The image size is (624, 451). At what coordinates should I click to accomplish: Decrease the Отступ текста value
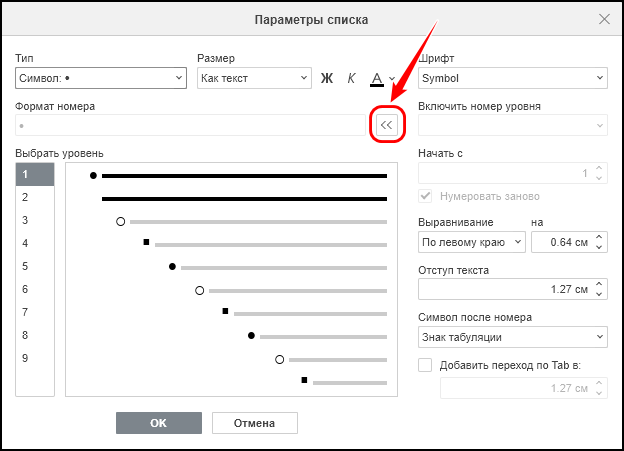tap(599, 294)
